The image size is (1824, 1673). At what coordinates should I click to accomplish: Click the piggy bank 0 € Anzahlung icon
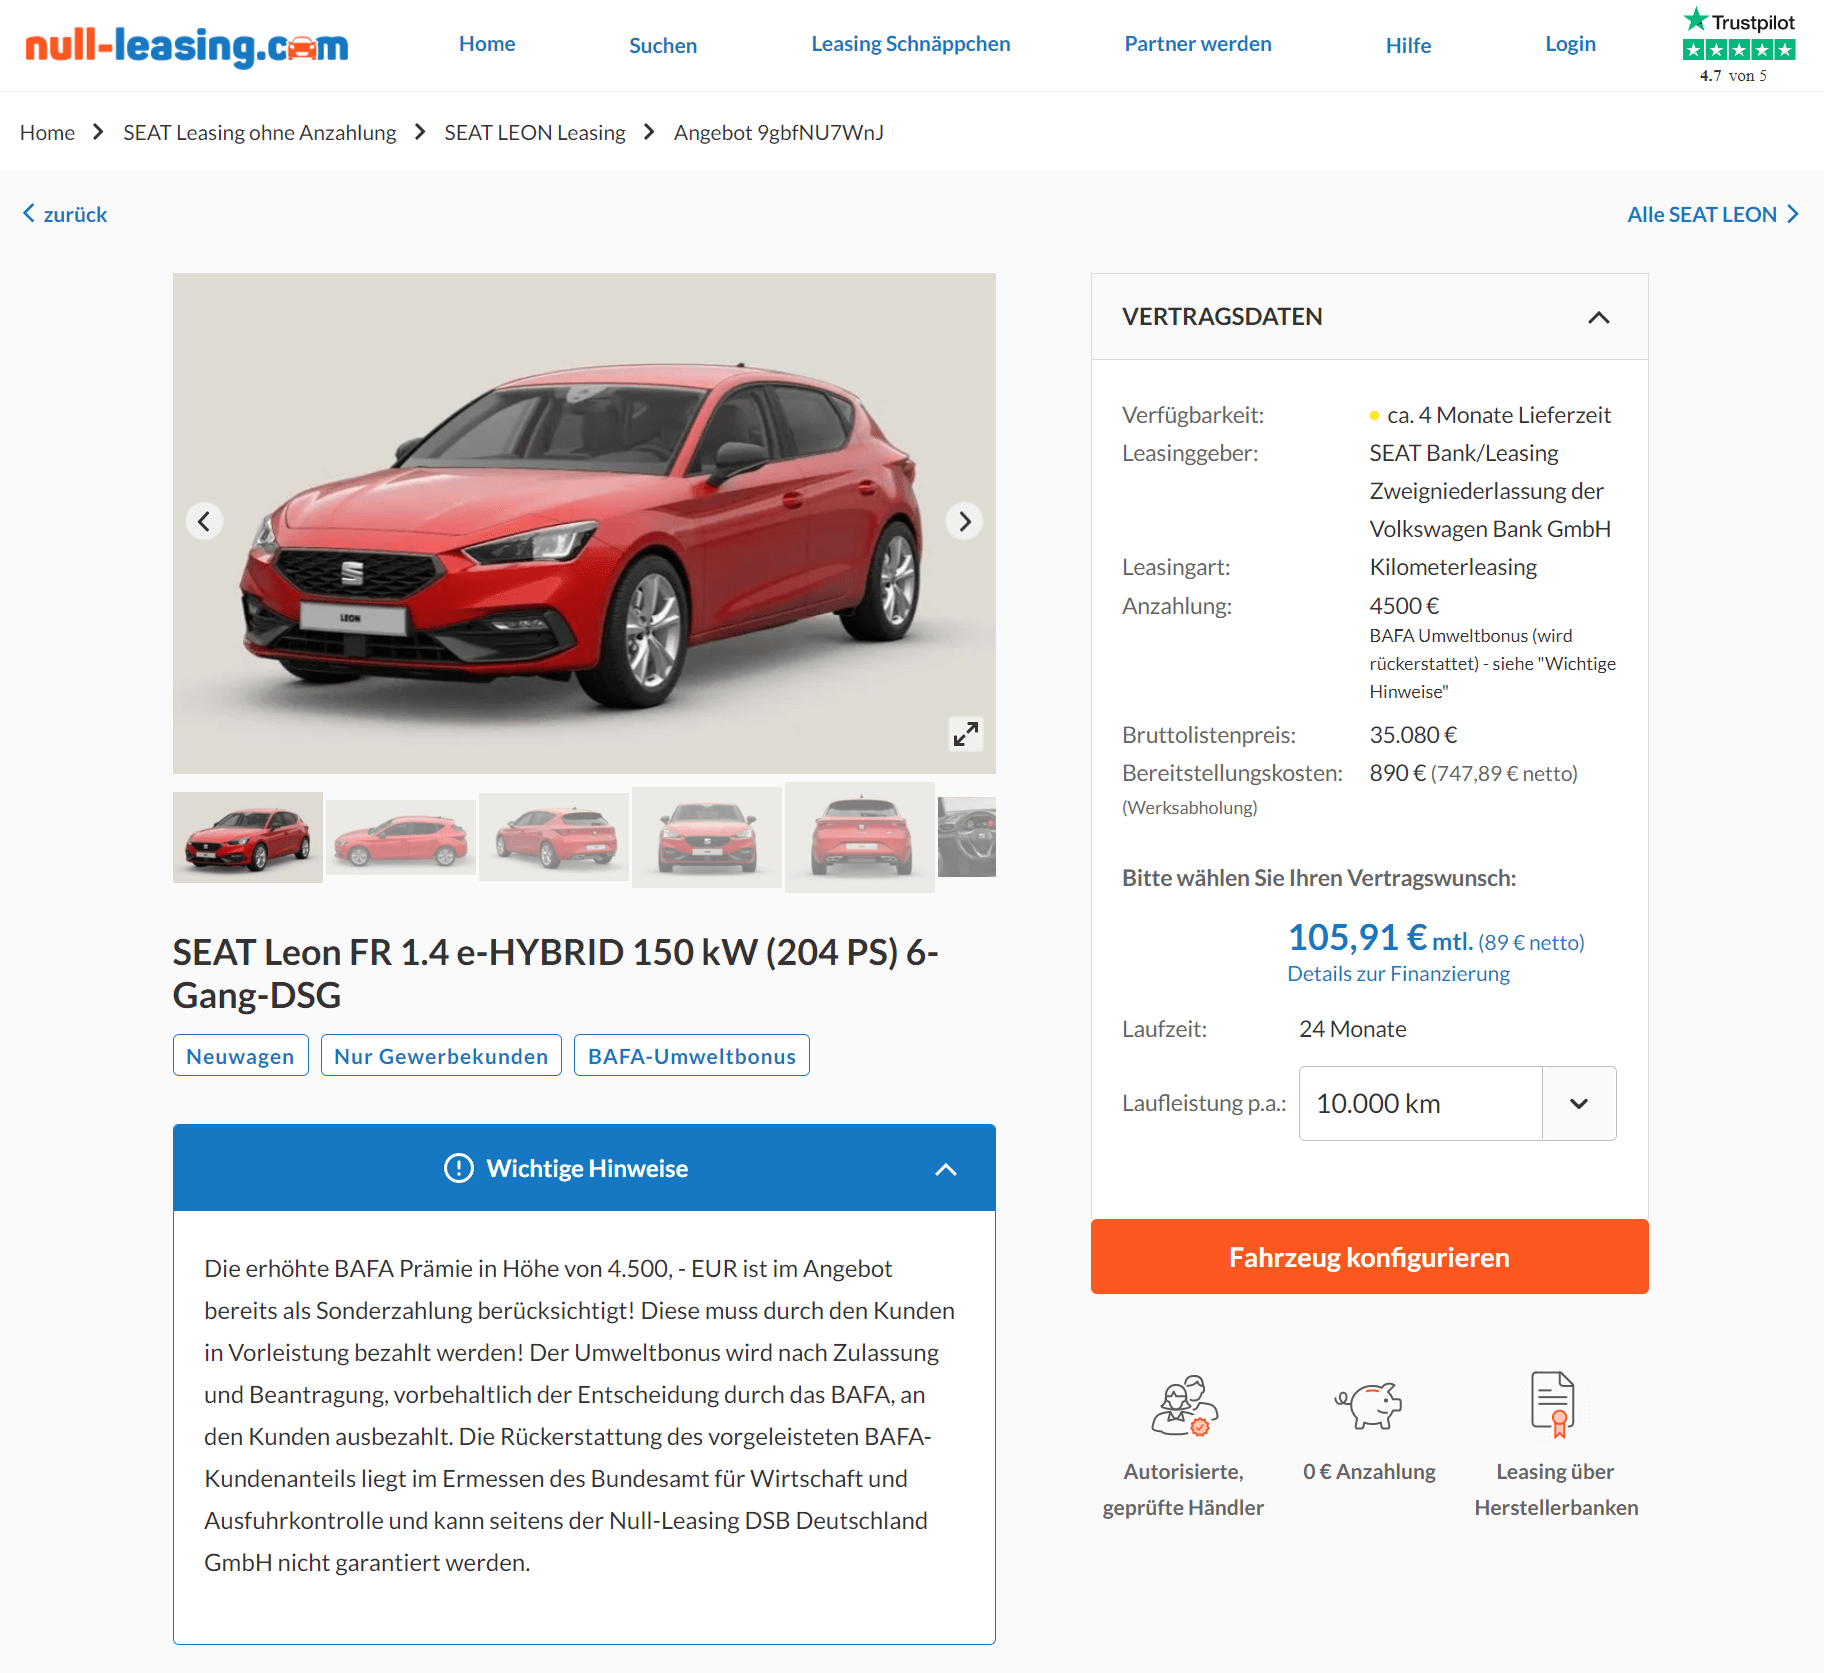pos(1369,1405)
